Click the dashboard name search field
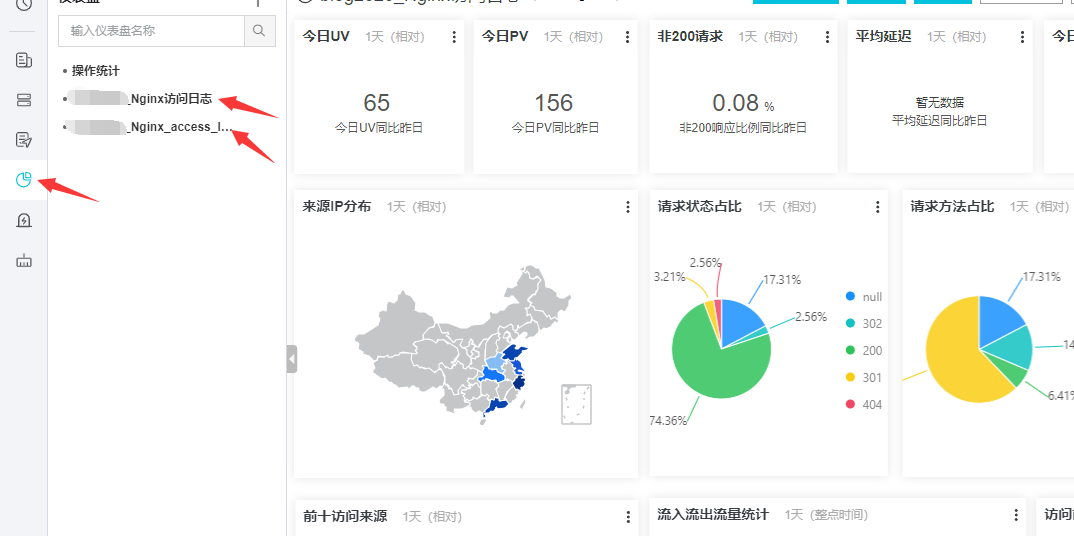 point(151,31)
